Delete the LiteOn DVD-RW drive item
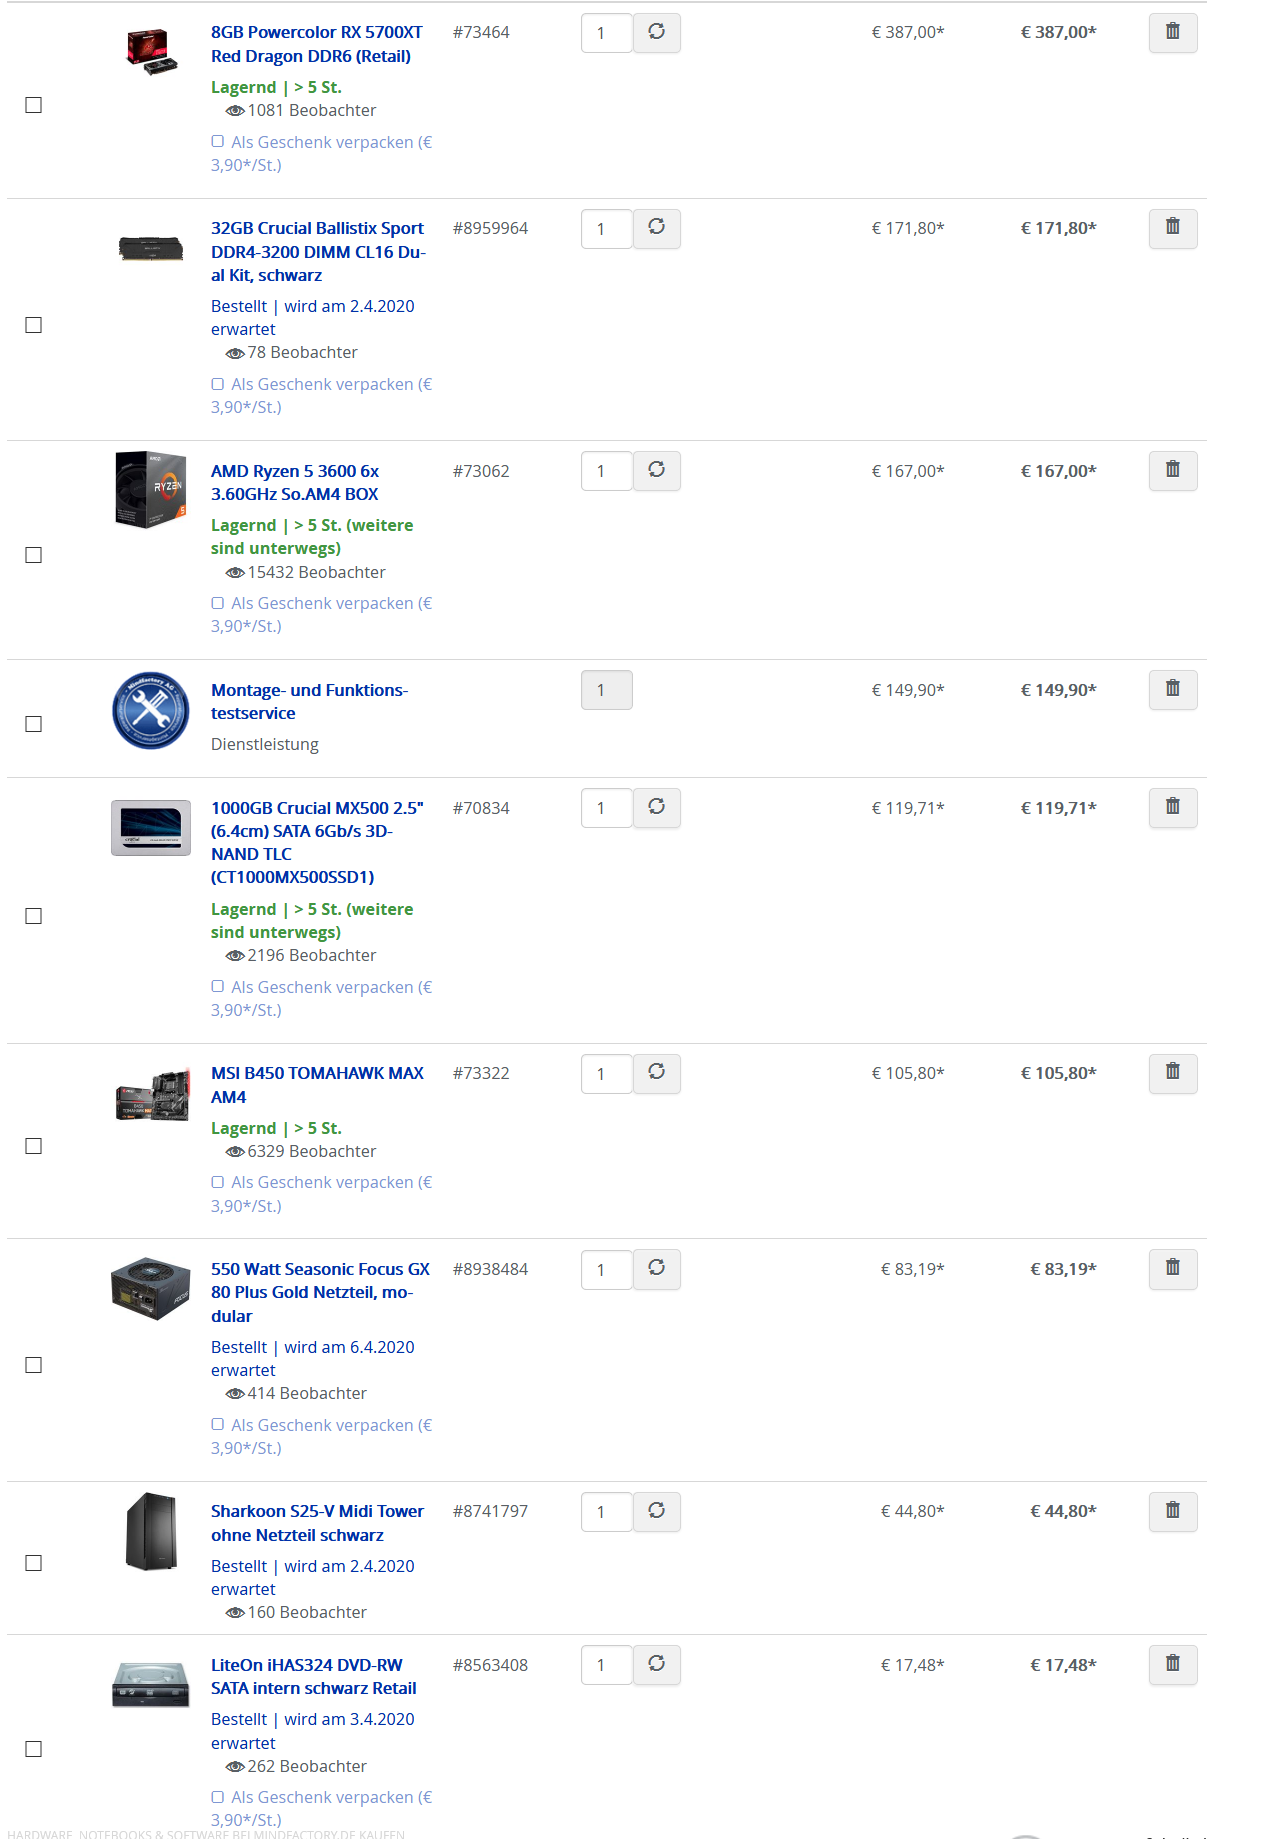This screenshot has width=1265, height=1839. [1173, 1665]
